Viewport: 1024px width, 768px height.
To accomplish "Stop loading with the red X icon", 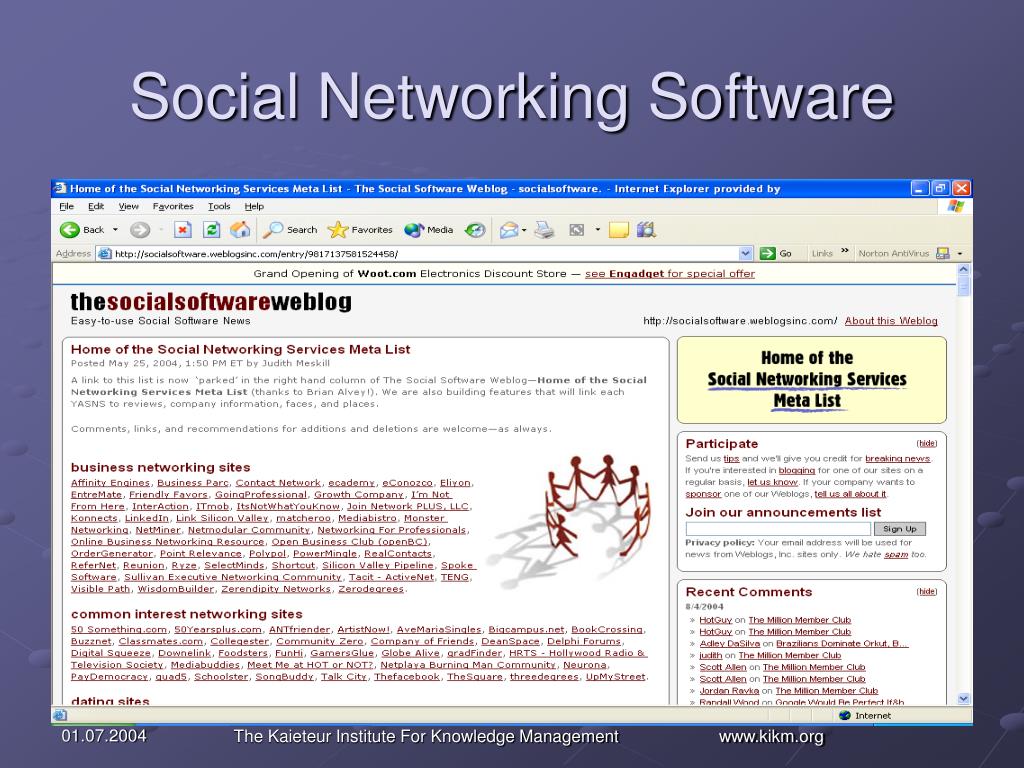I will pyautogui.click(x=183, y=230).
